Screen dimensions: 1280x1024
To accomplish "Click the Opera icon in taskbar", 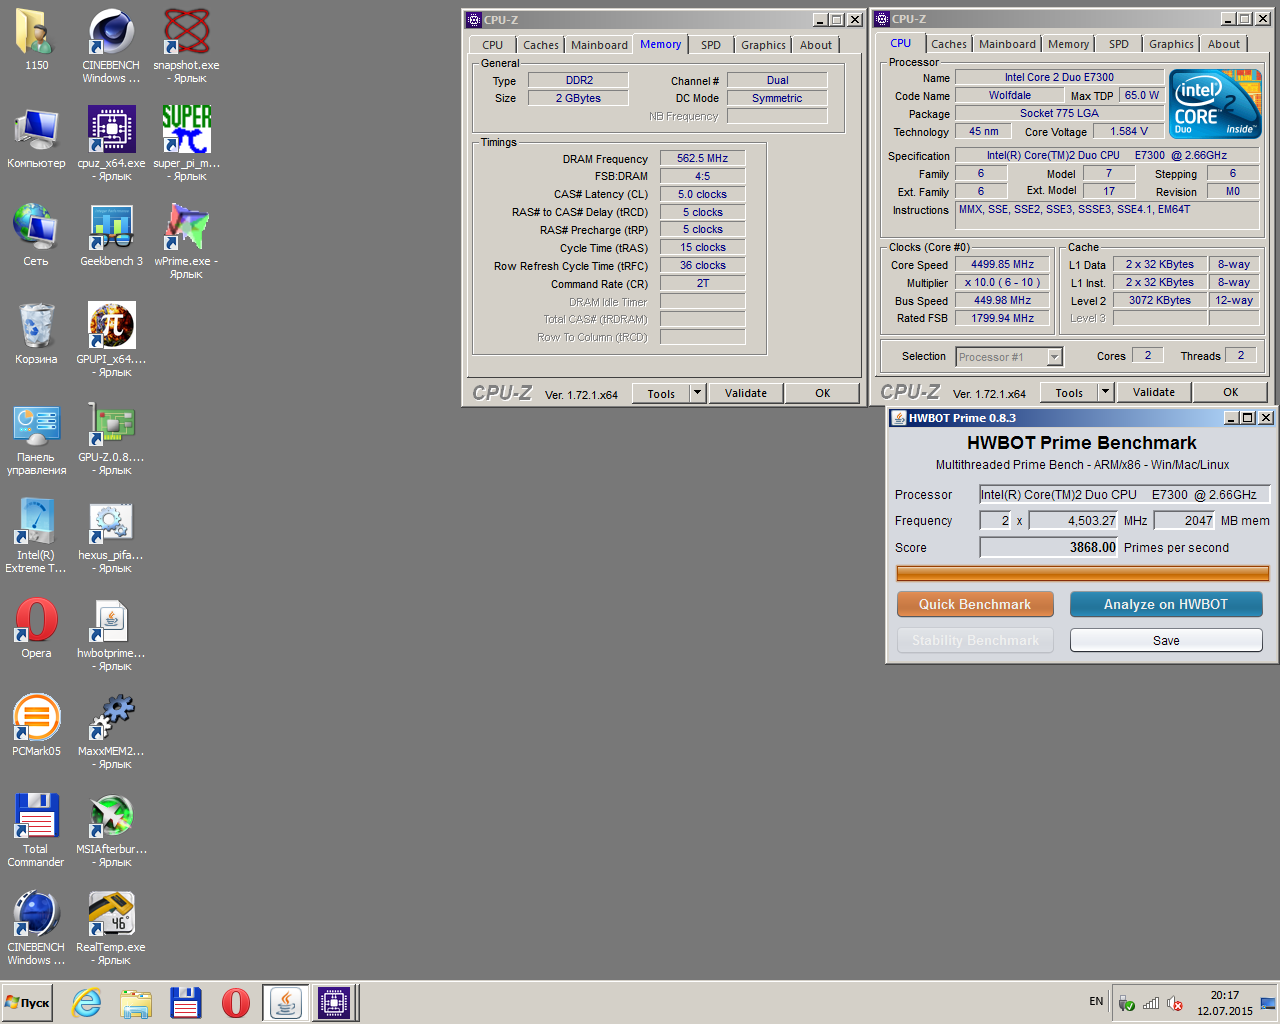I will pos(236,1002).
